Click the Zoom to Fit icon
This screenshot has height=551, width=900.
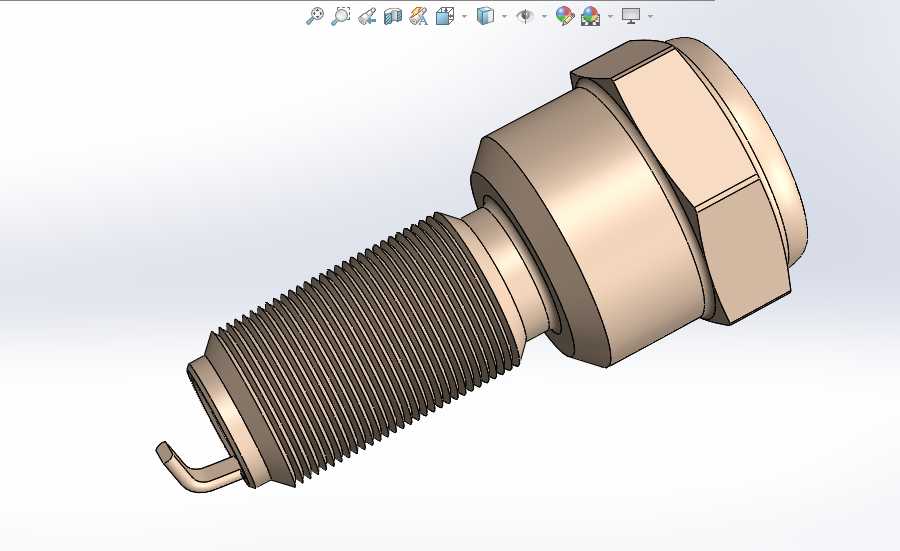[315, 16]
